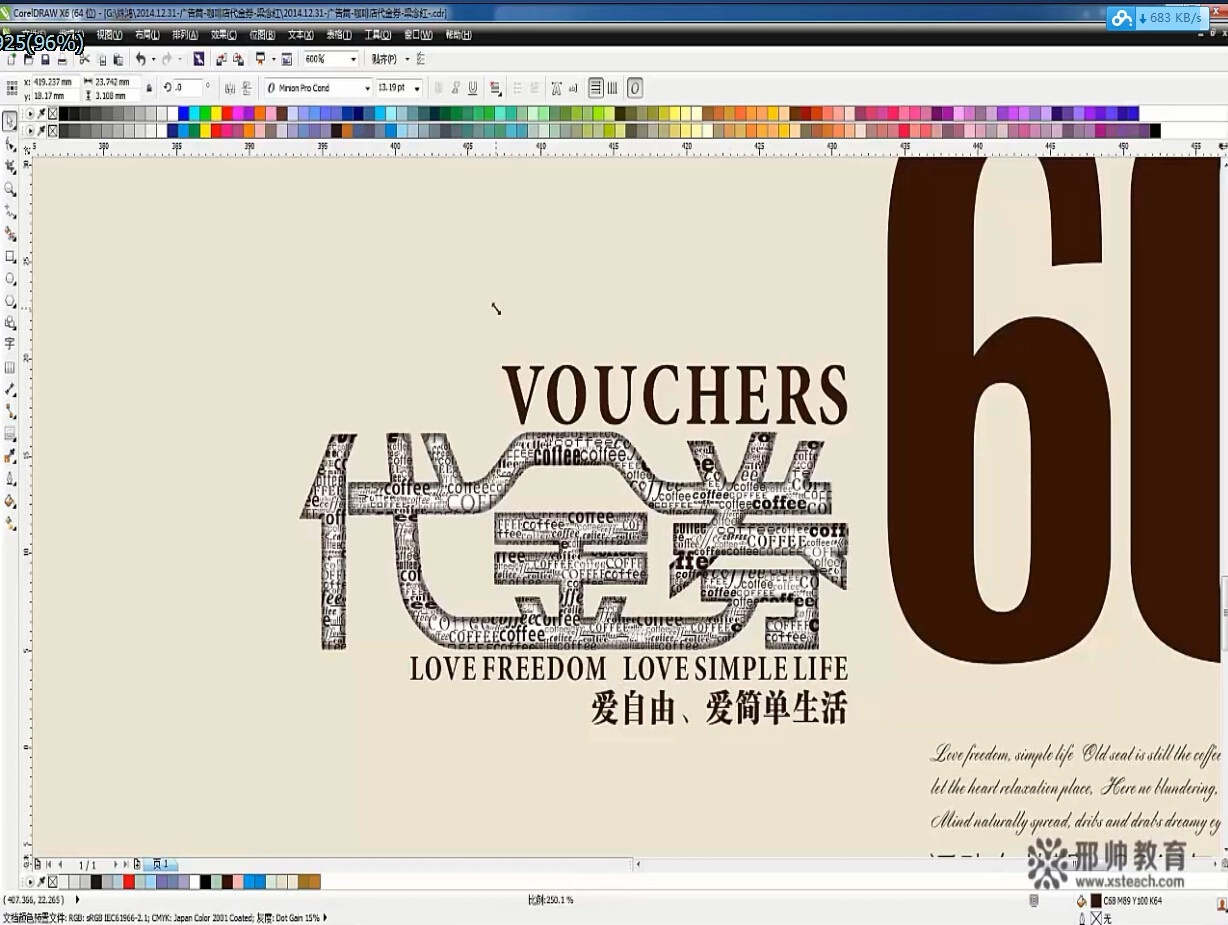
Task: Open the Minion Pro Cond font list
Action: [x=368, y=88]
